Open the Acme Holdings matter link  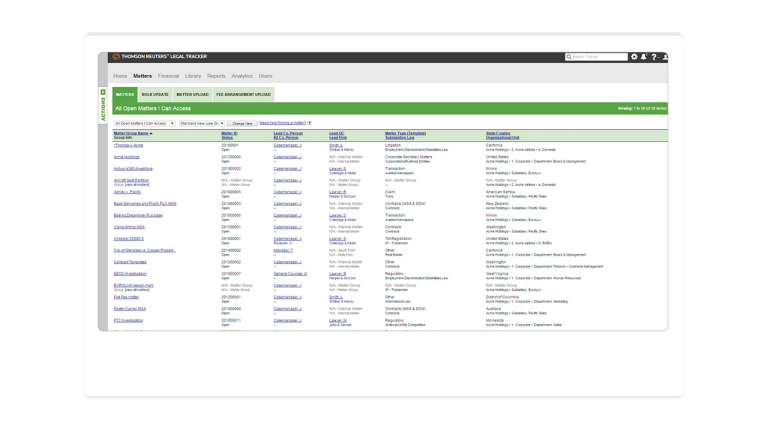(127, 157)
